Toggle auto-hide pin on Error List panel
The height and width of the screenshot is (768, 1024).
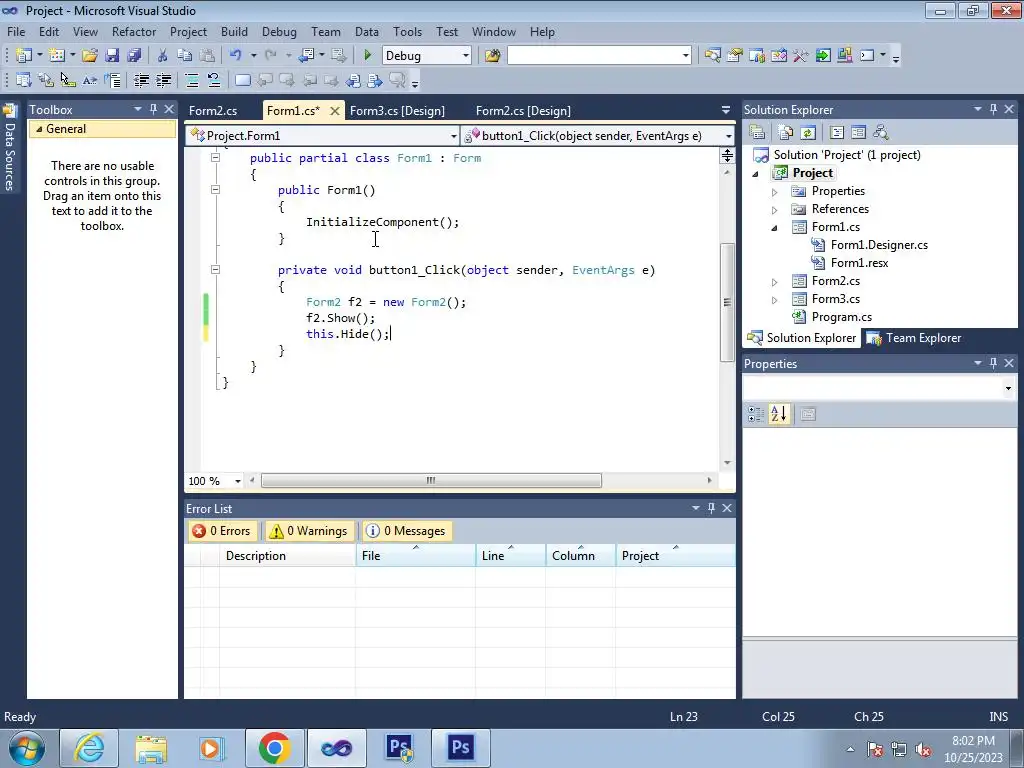(x=711, y=508)
